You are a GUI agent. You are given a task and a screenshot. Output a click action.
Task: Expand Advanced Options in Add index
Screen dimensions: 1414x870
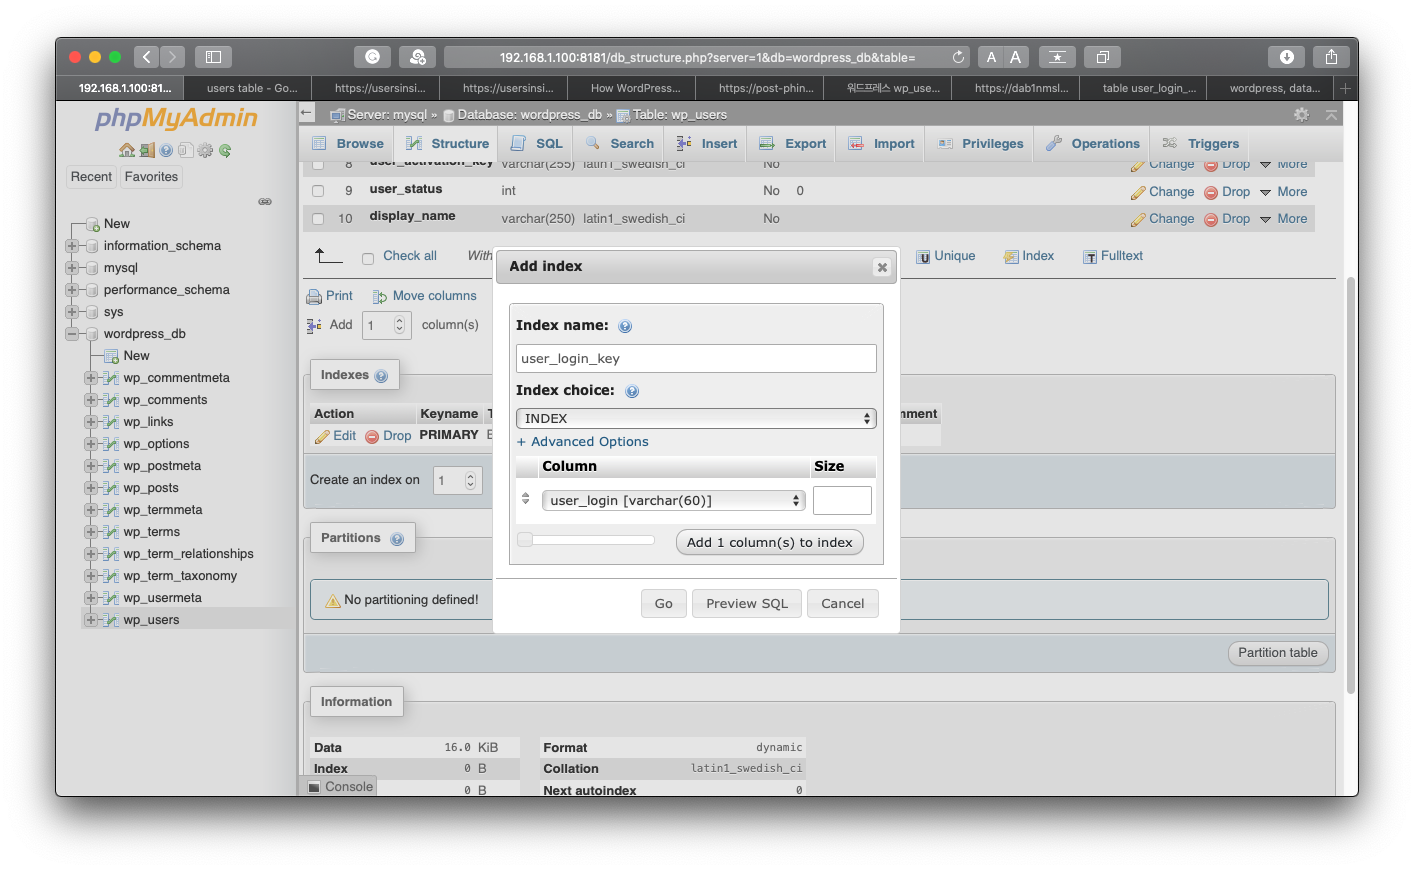click(583, 442)
